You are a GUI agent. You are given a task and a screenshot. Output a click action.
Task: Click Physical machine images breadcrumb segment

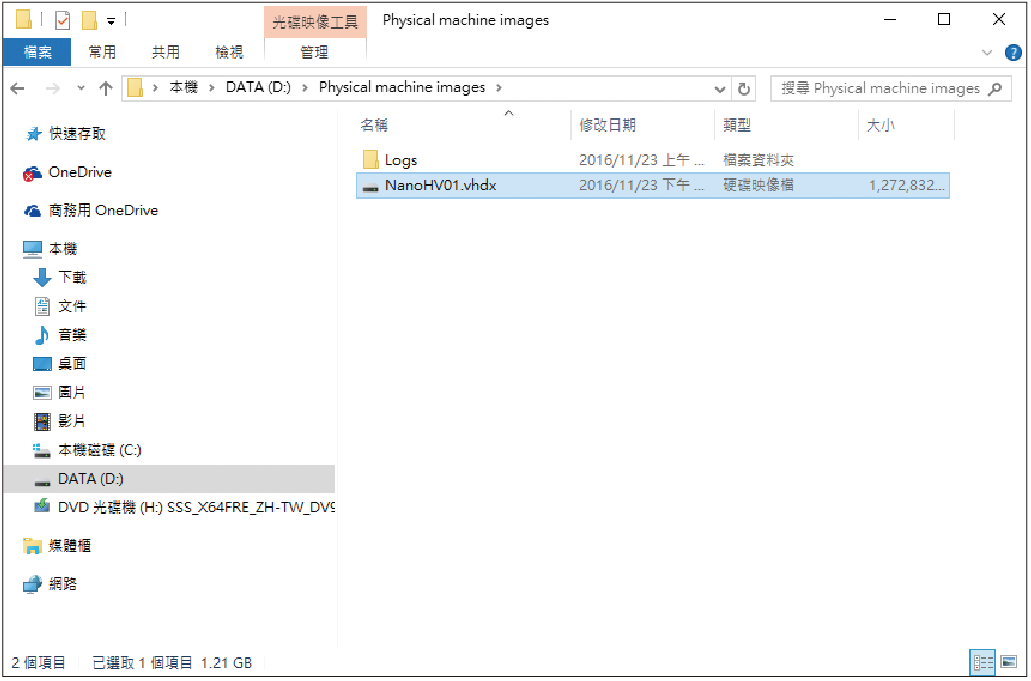coord(402,87)
